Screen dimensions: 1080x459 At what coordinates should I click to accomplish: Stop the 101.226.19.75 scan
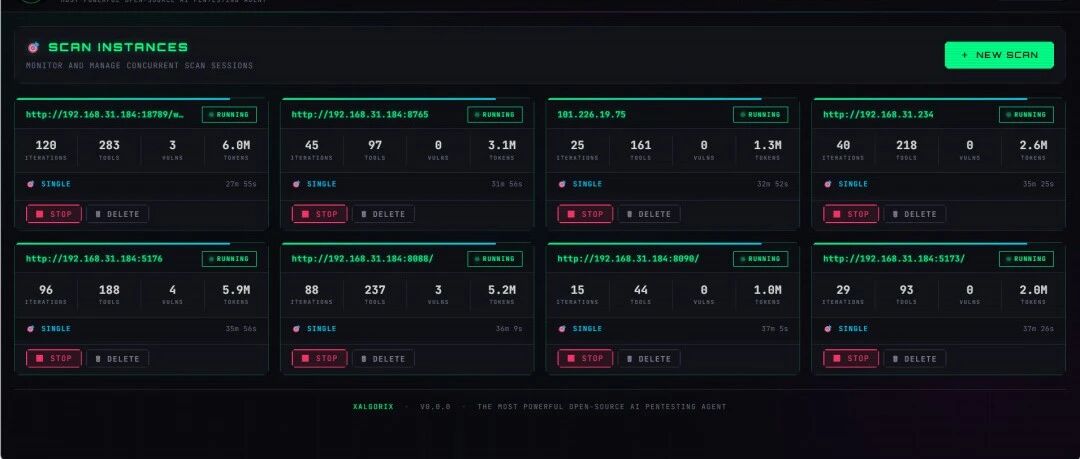click(585, 214)
